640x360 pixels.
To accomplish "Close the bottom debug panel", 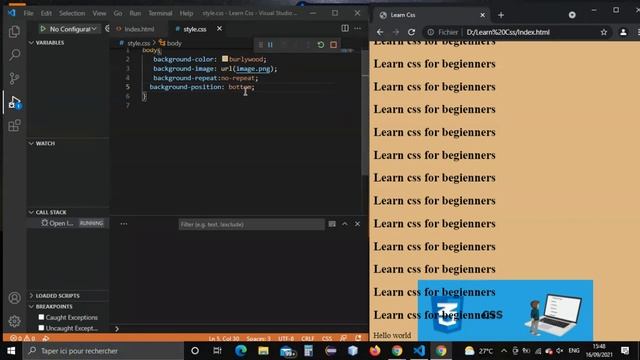I will coord(358,224).
